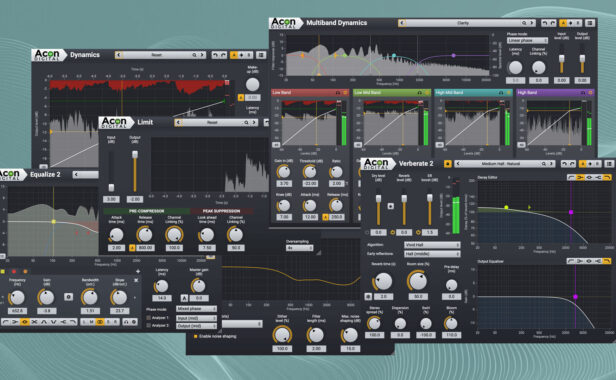Search presets in Verberate 2 preset bar

pyautogui.click(x=544, y=164)
